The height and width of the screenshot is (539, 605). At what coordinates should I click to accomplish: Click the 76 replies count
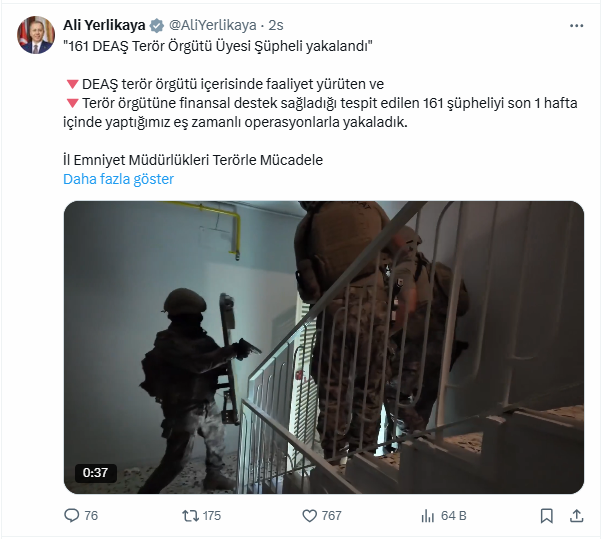(x=91, y=515)
